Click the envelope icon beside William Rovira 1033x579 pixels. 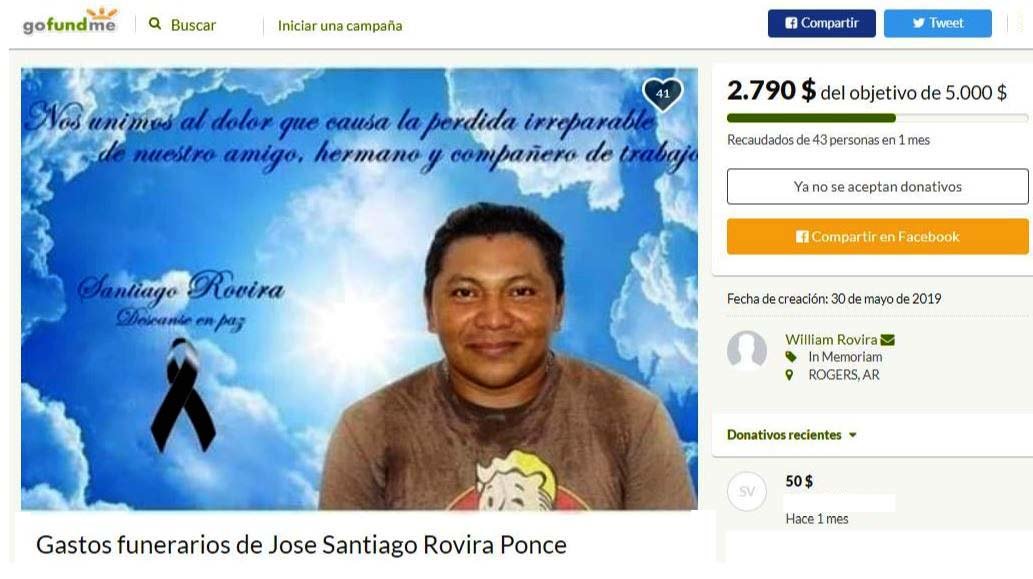coord(887,340)
